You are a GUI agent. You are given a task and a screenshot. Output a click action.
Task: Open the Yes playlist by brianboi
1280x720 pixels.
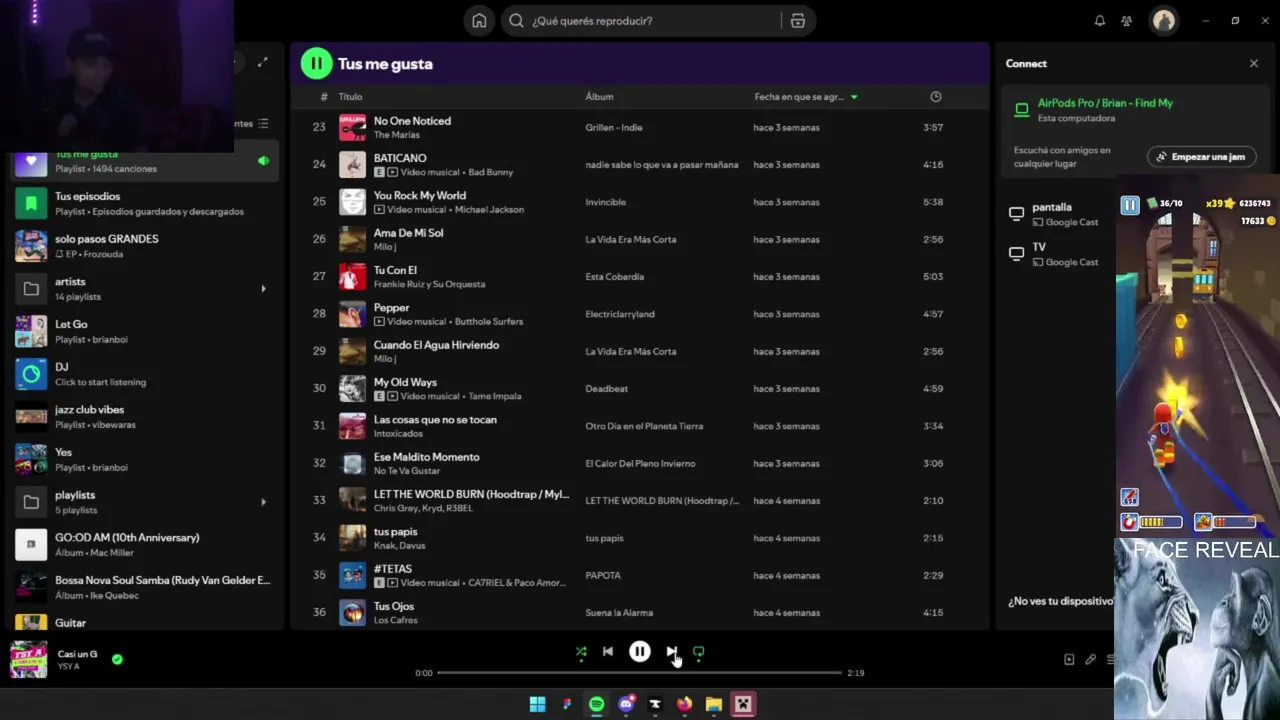click(146, 459)
